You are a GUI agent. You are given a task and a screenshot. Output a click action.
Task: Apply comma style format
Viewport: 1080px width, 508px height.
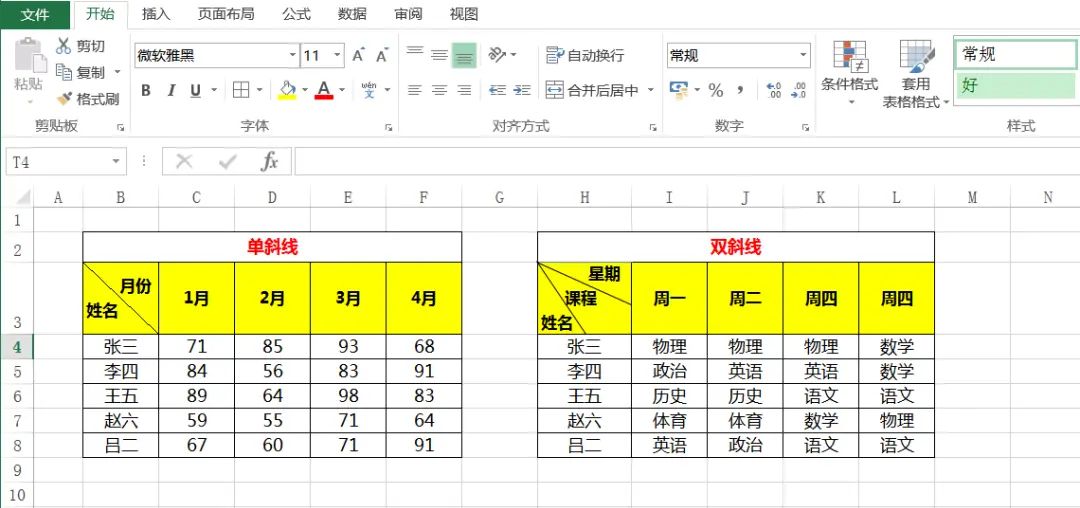click(x=740, y=90)
